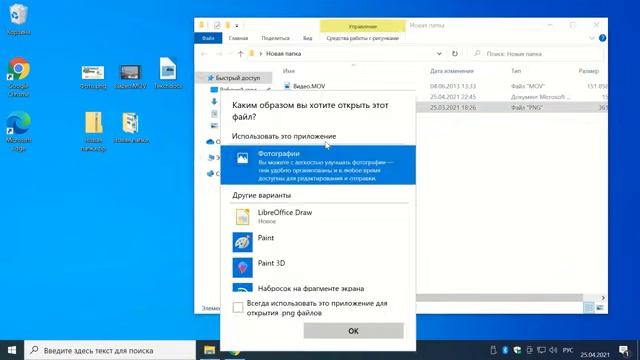
Task: Switch input language РУС indicator
Action: coord(568,350)
